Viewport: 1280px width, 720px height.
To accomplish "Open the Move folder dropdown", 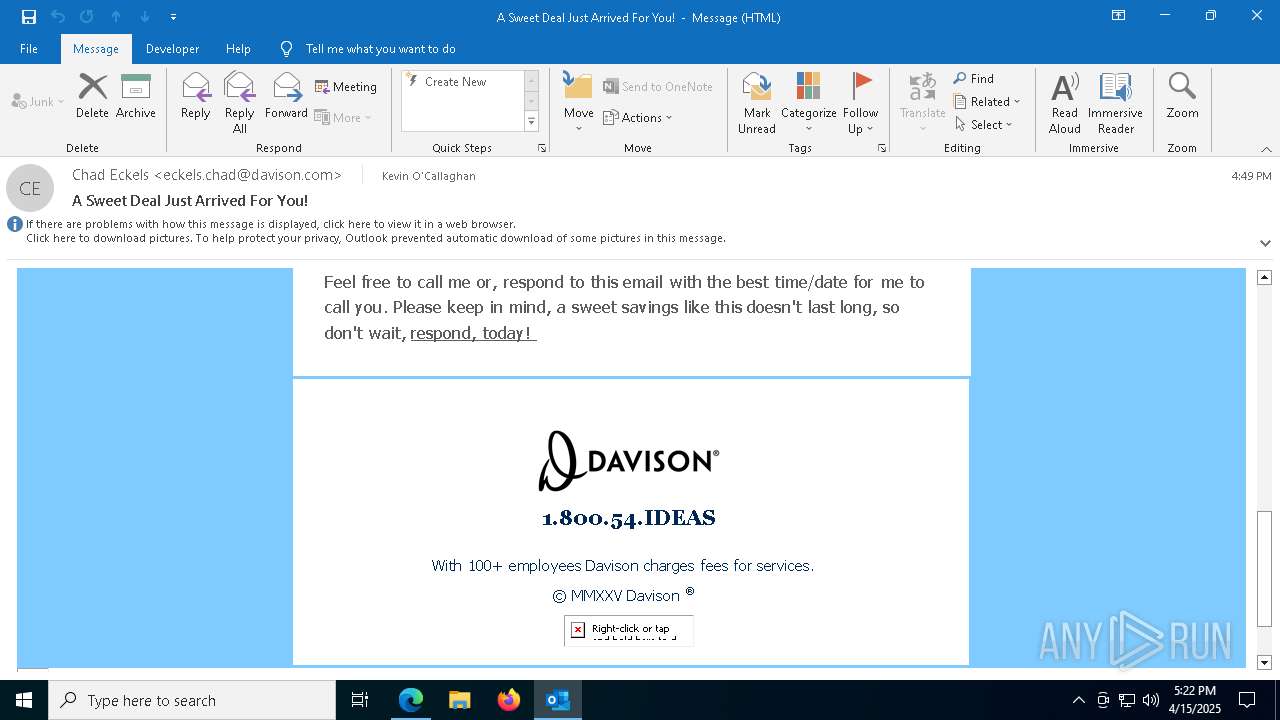I will [579, 102].
